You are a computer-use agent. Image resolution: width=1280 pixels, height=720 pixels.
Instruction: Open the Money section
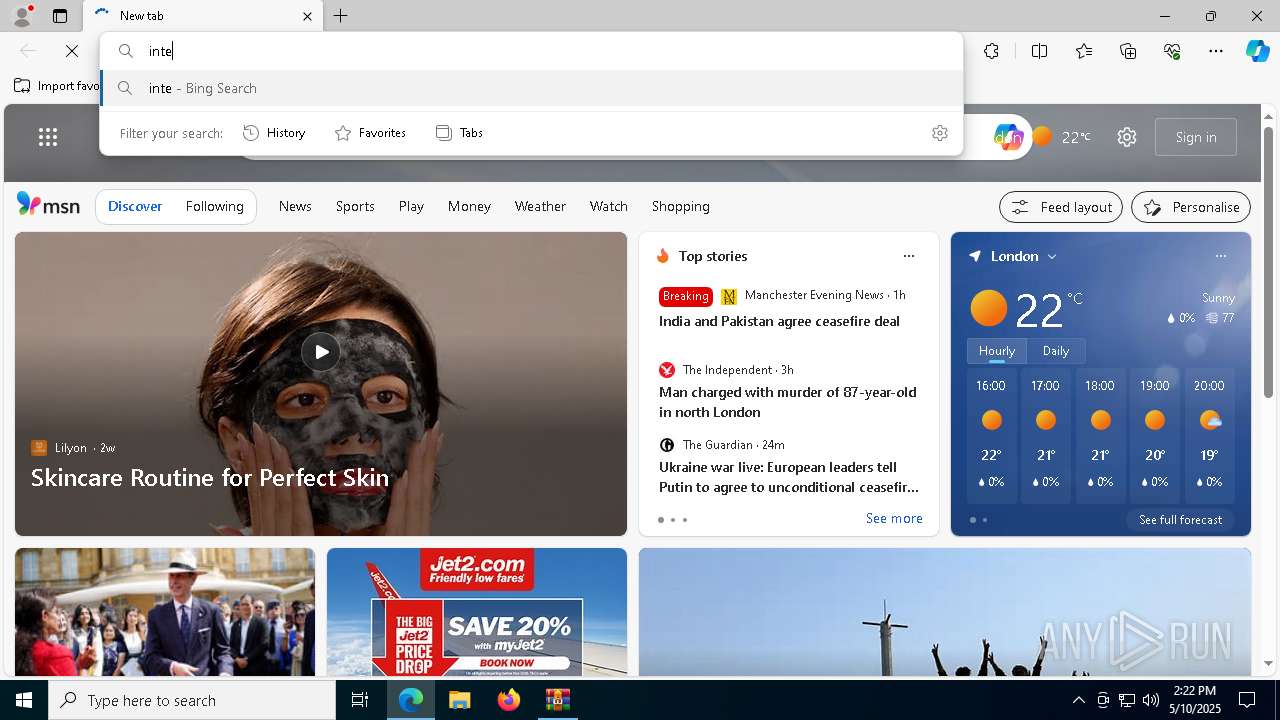tap(469, 206)
